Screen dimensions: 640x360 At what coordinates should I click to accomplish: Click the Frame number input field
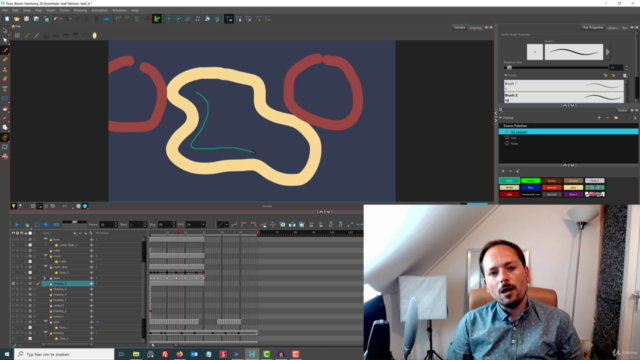click(107, 224)
